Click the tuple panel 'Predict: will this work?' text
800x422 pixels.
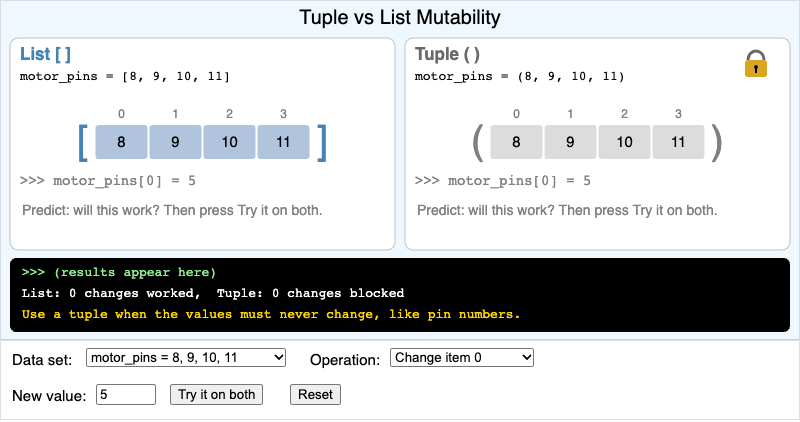pyautogui.click(x=567, y=210)
